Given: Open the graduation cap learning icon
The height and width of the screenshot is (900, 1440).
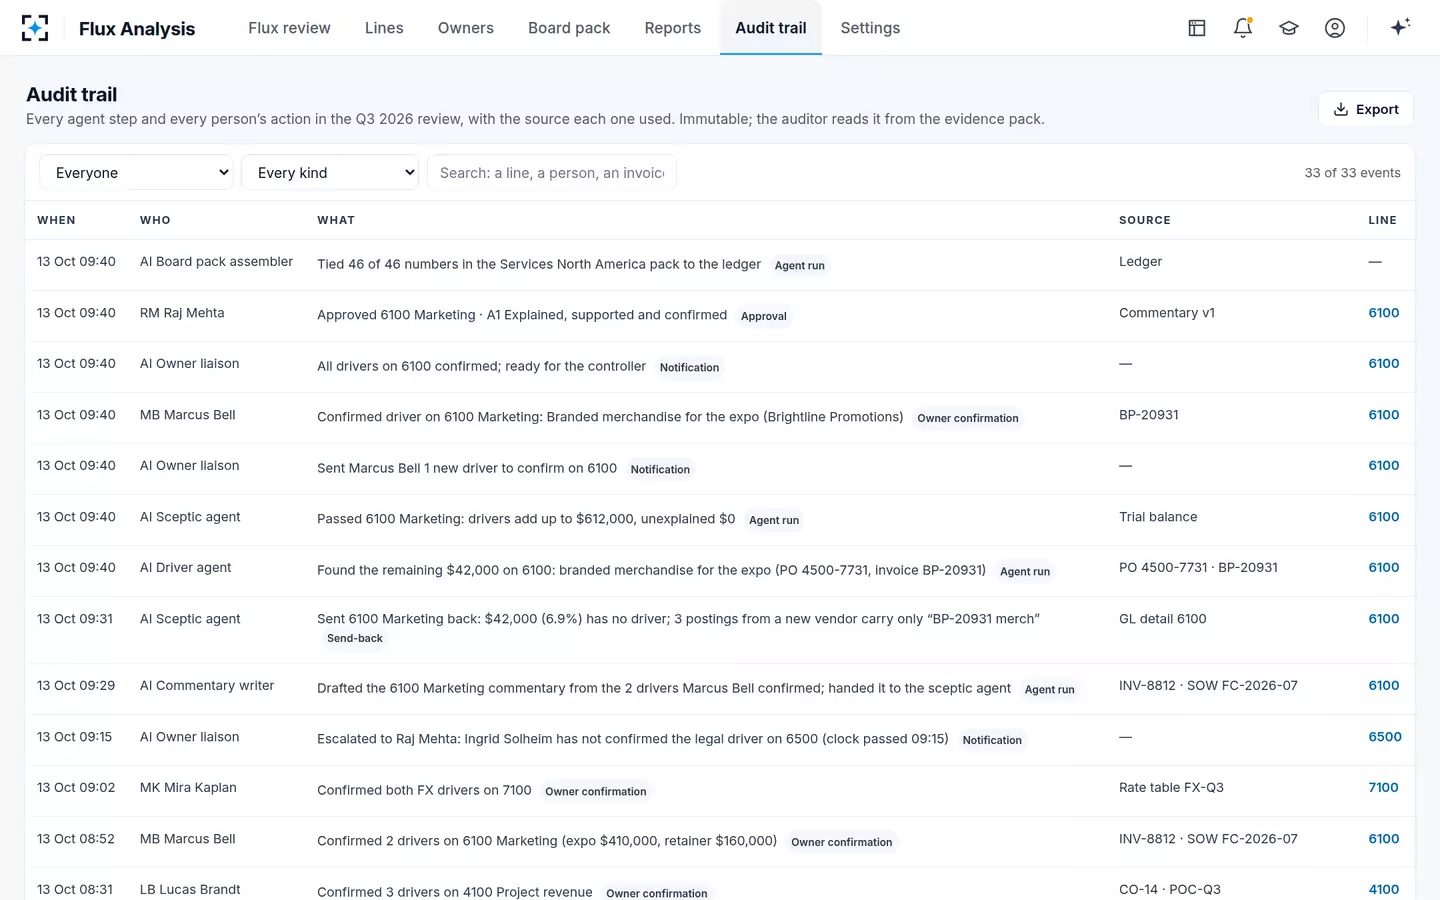Looking at the screenshot, I should (1289, 28).
